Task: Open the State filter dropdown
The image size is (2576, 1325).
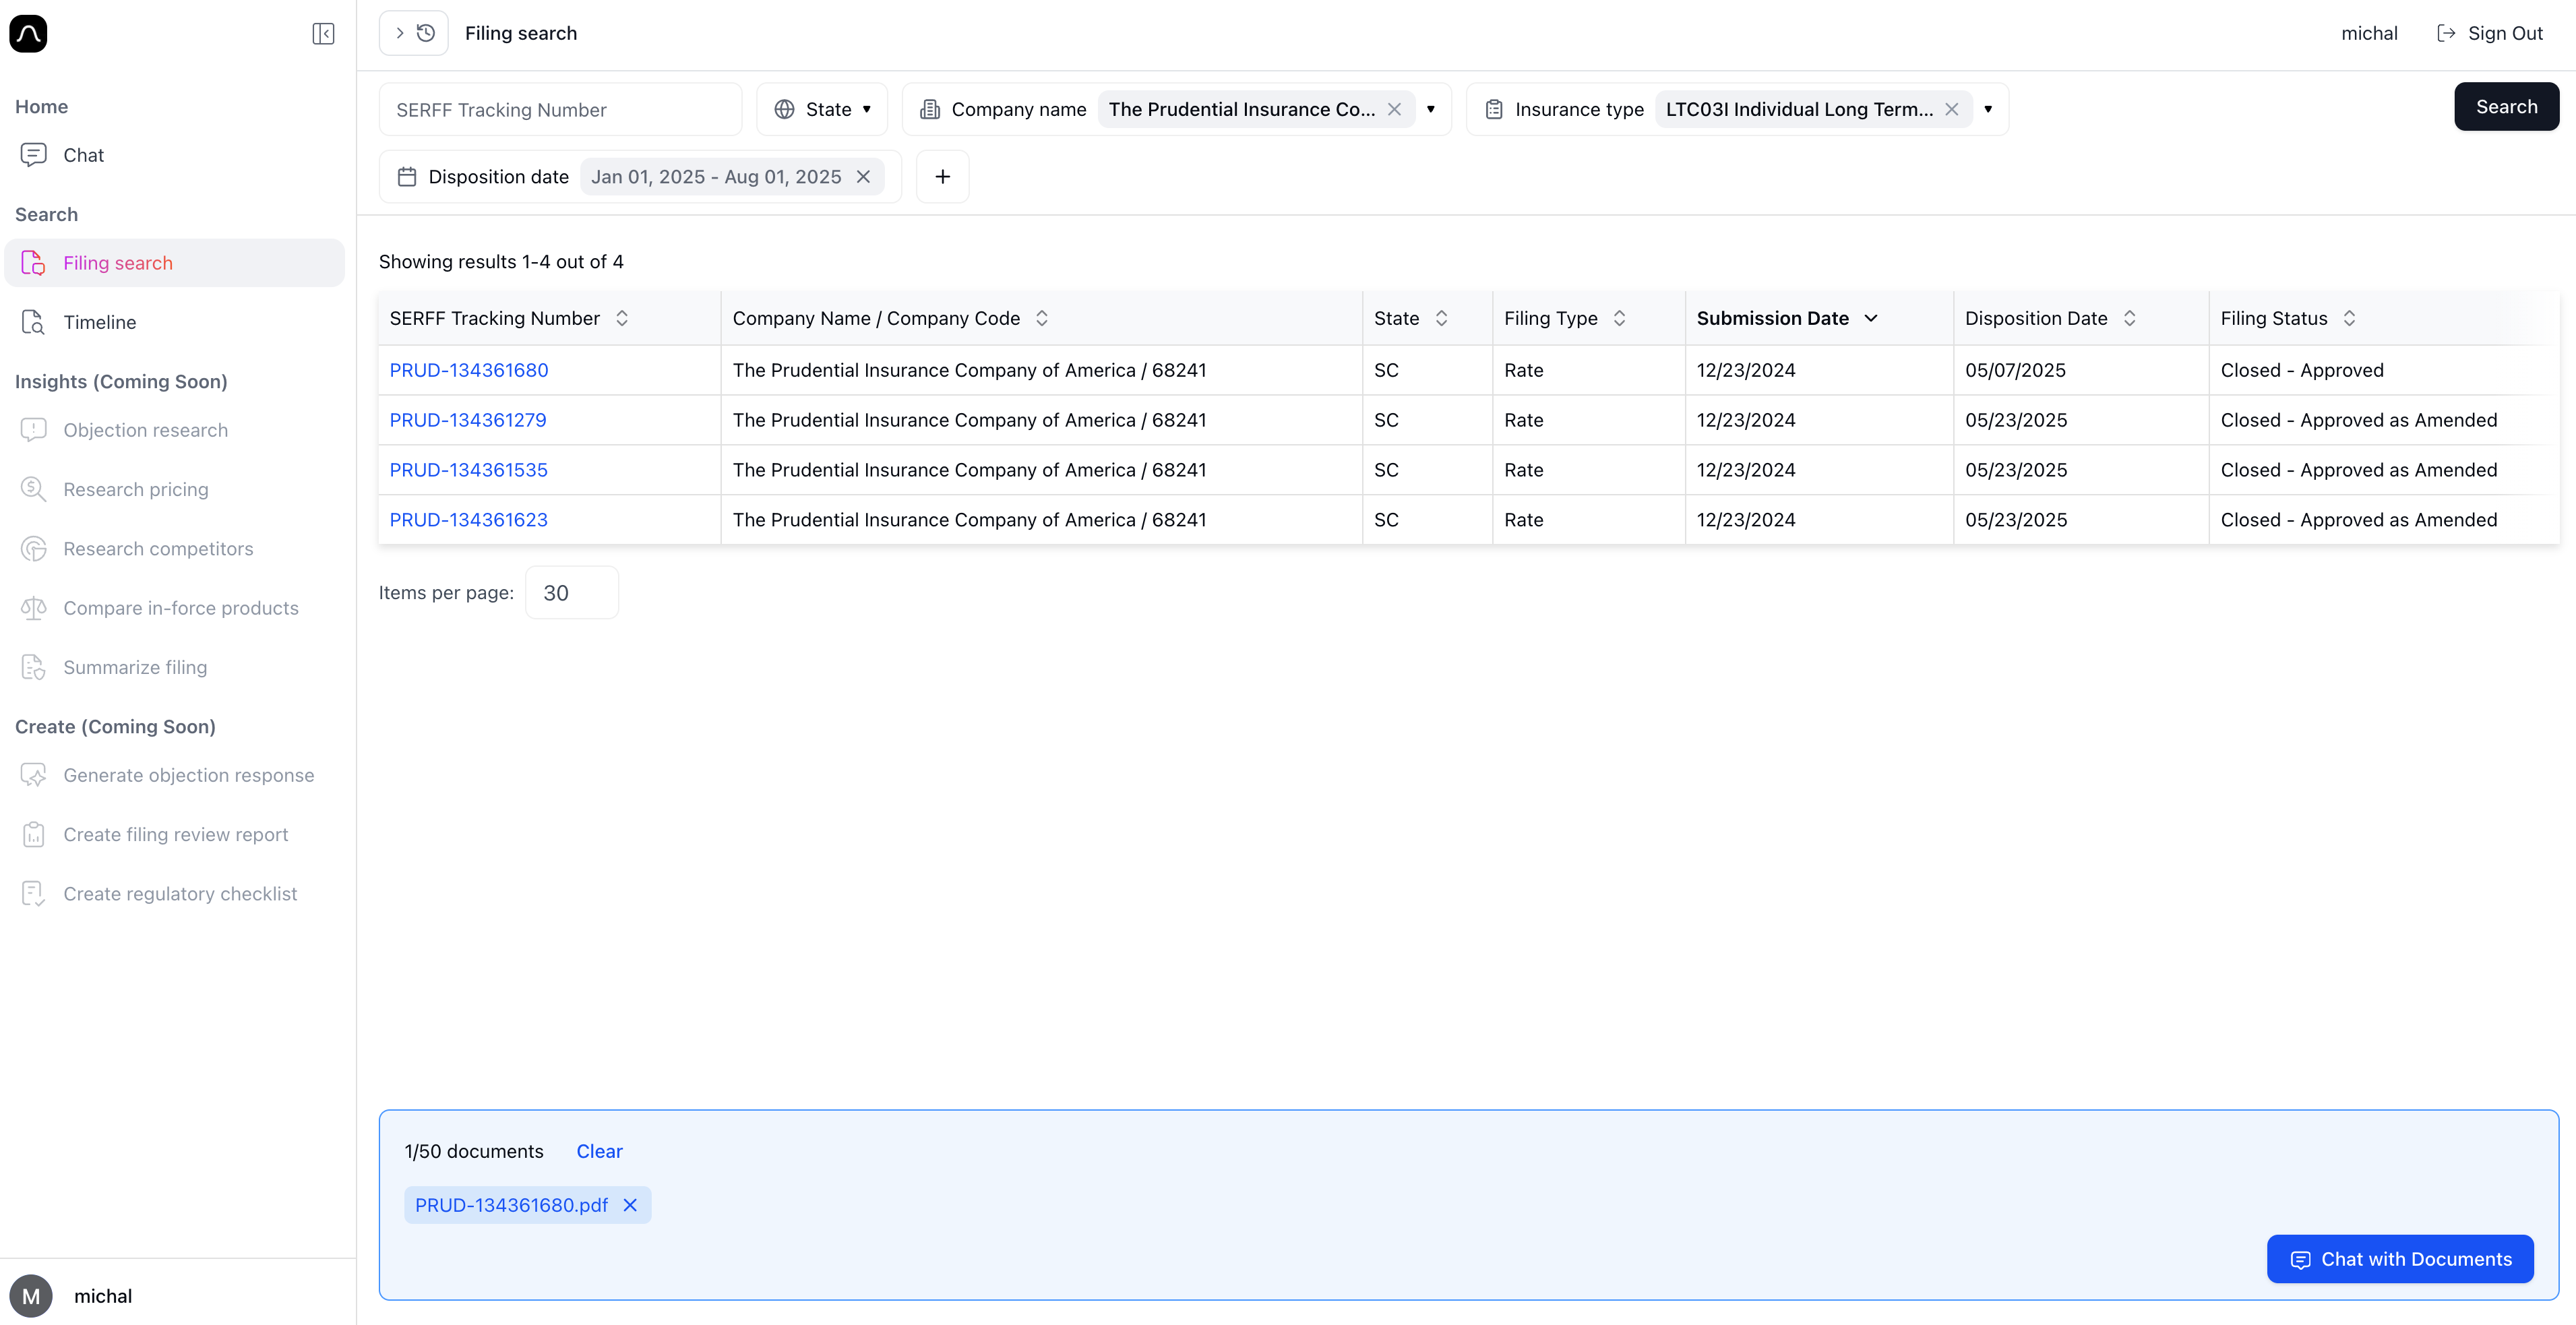Action: click(x=822, y=109)
